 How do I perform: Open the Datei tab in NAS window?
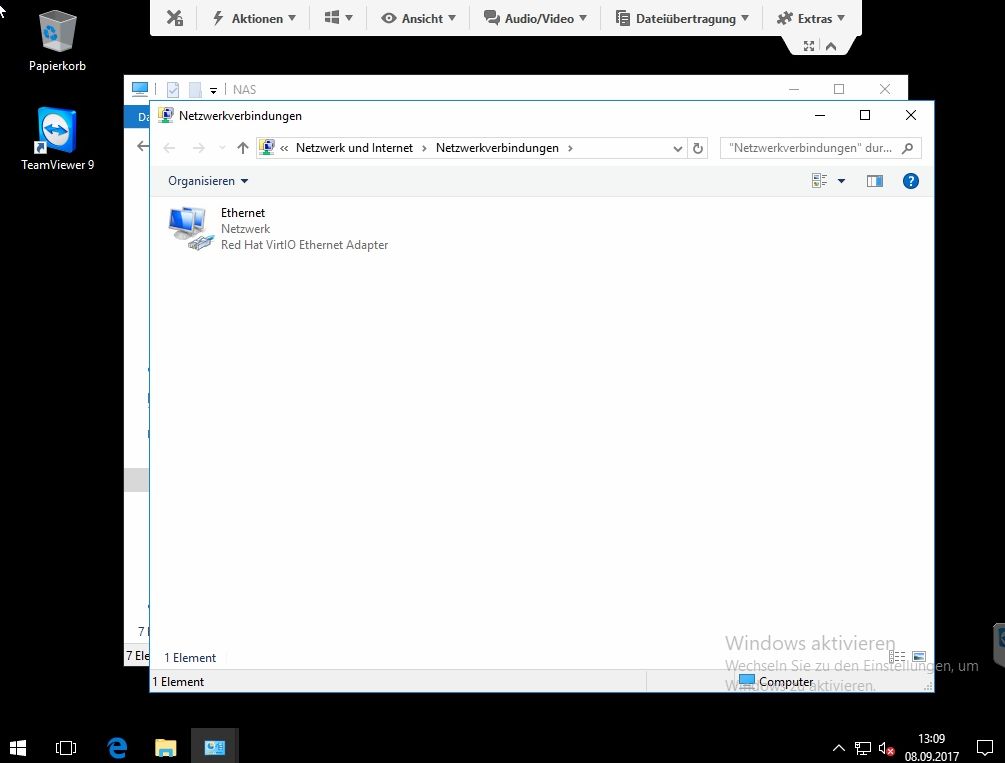pos(137,117)
